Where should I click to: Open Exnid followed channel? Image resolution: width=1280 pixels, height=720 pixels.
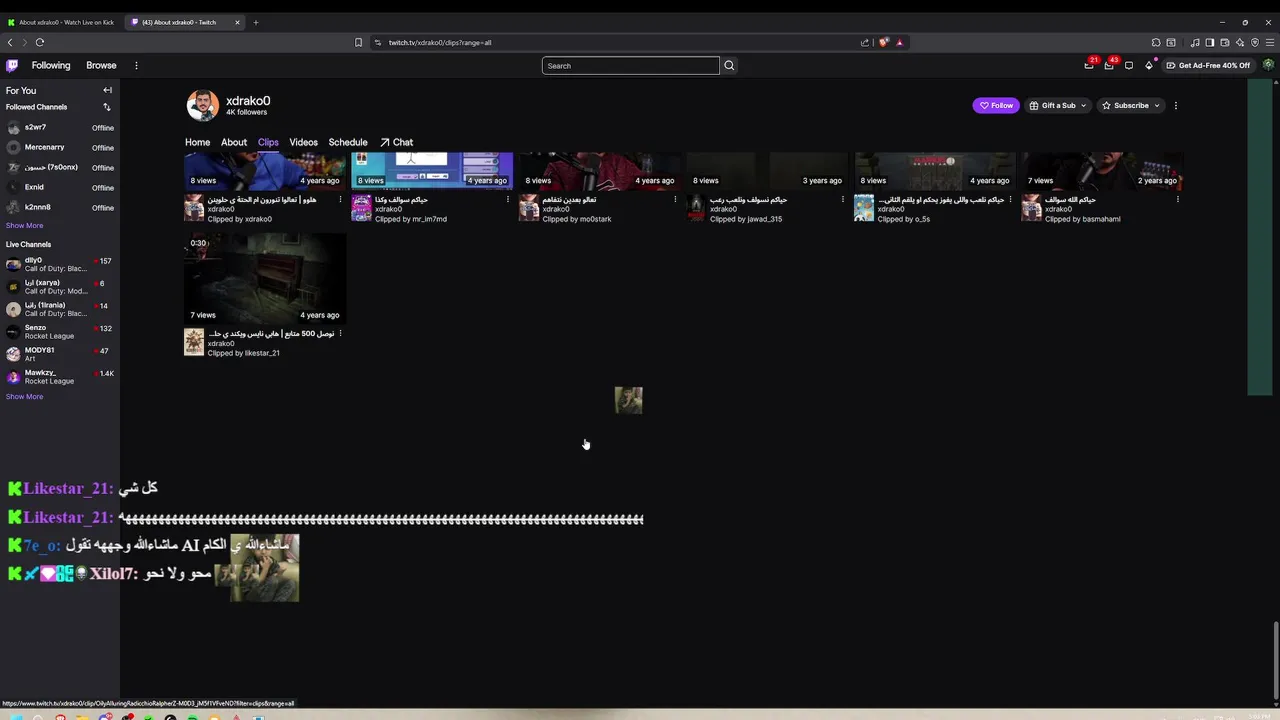click(x=60, y=187)
